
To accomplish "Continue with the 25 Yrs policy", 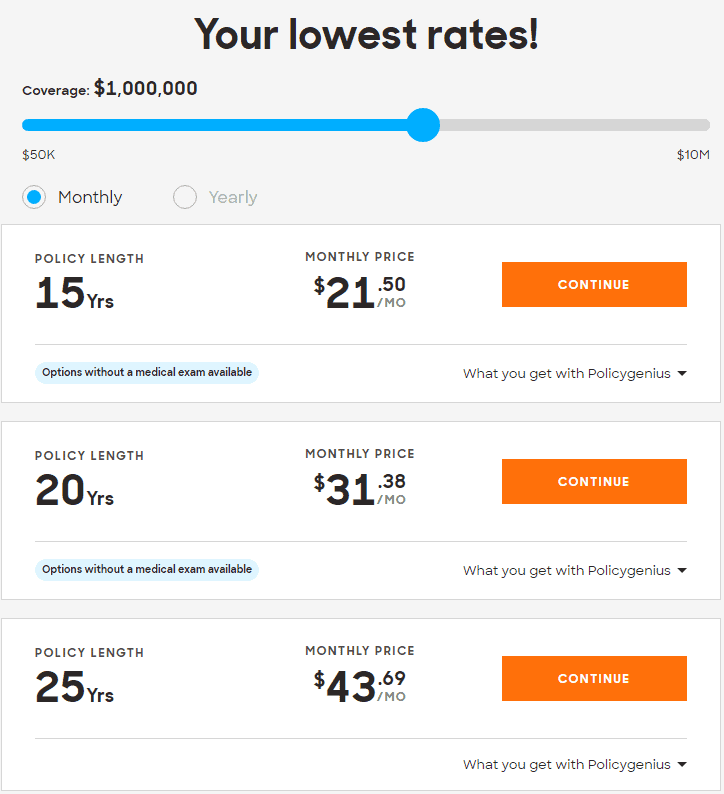I will [x=594, y=679].
